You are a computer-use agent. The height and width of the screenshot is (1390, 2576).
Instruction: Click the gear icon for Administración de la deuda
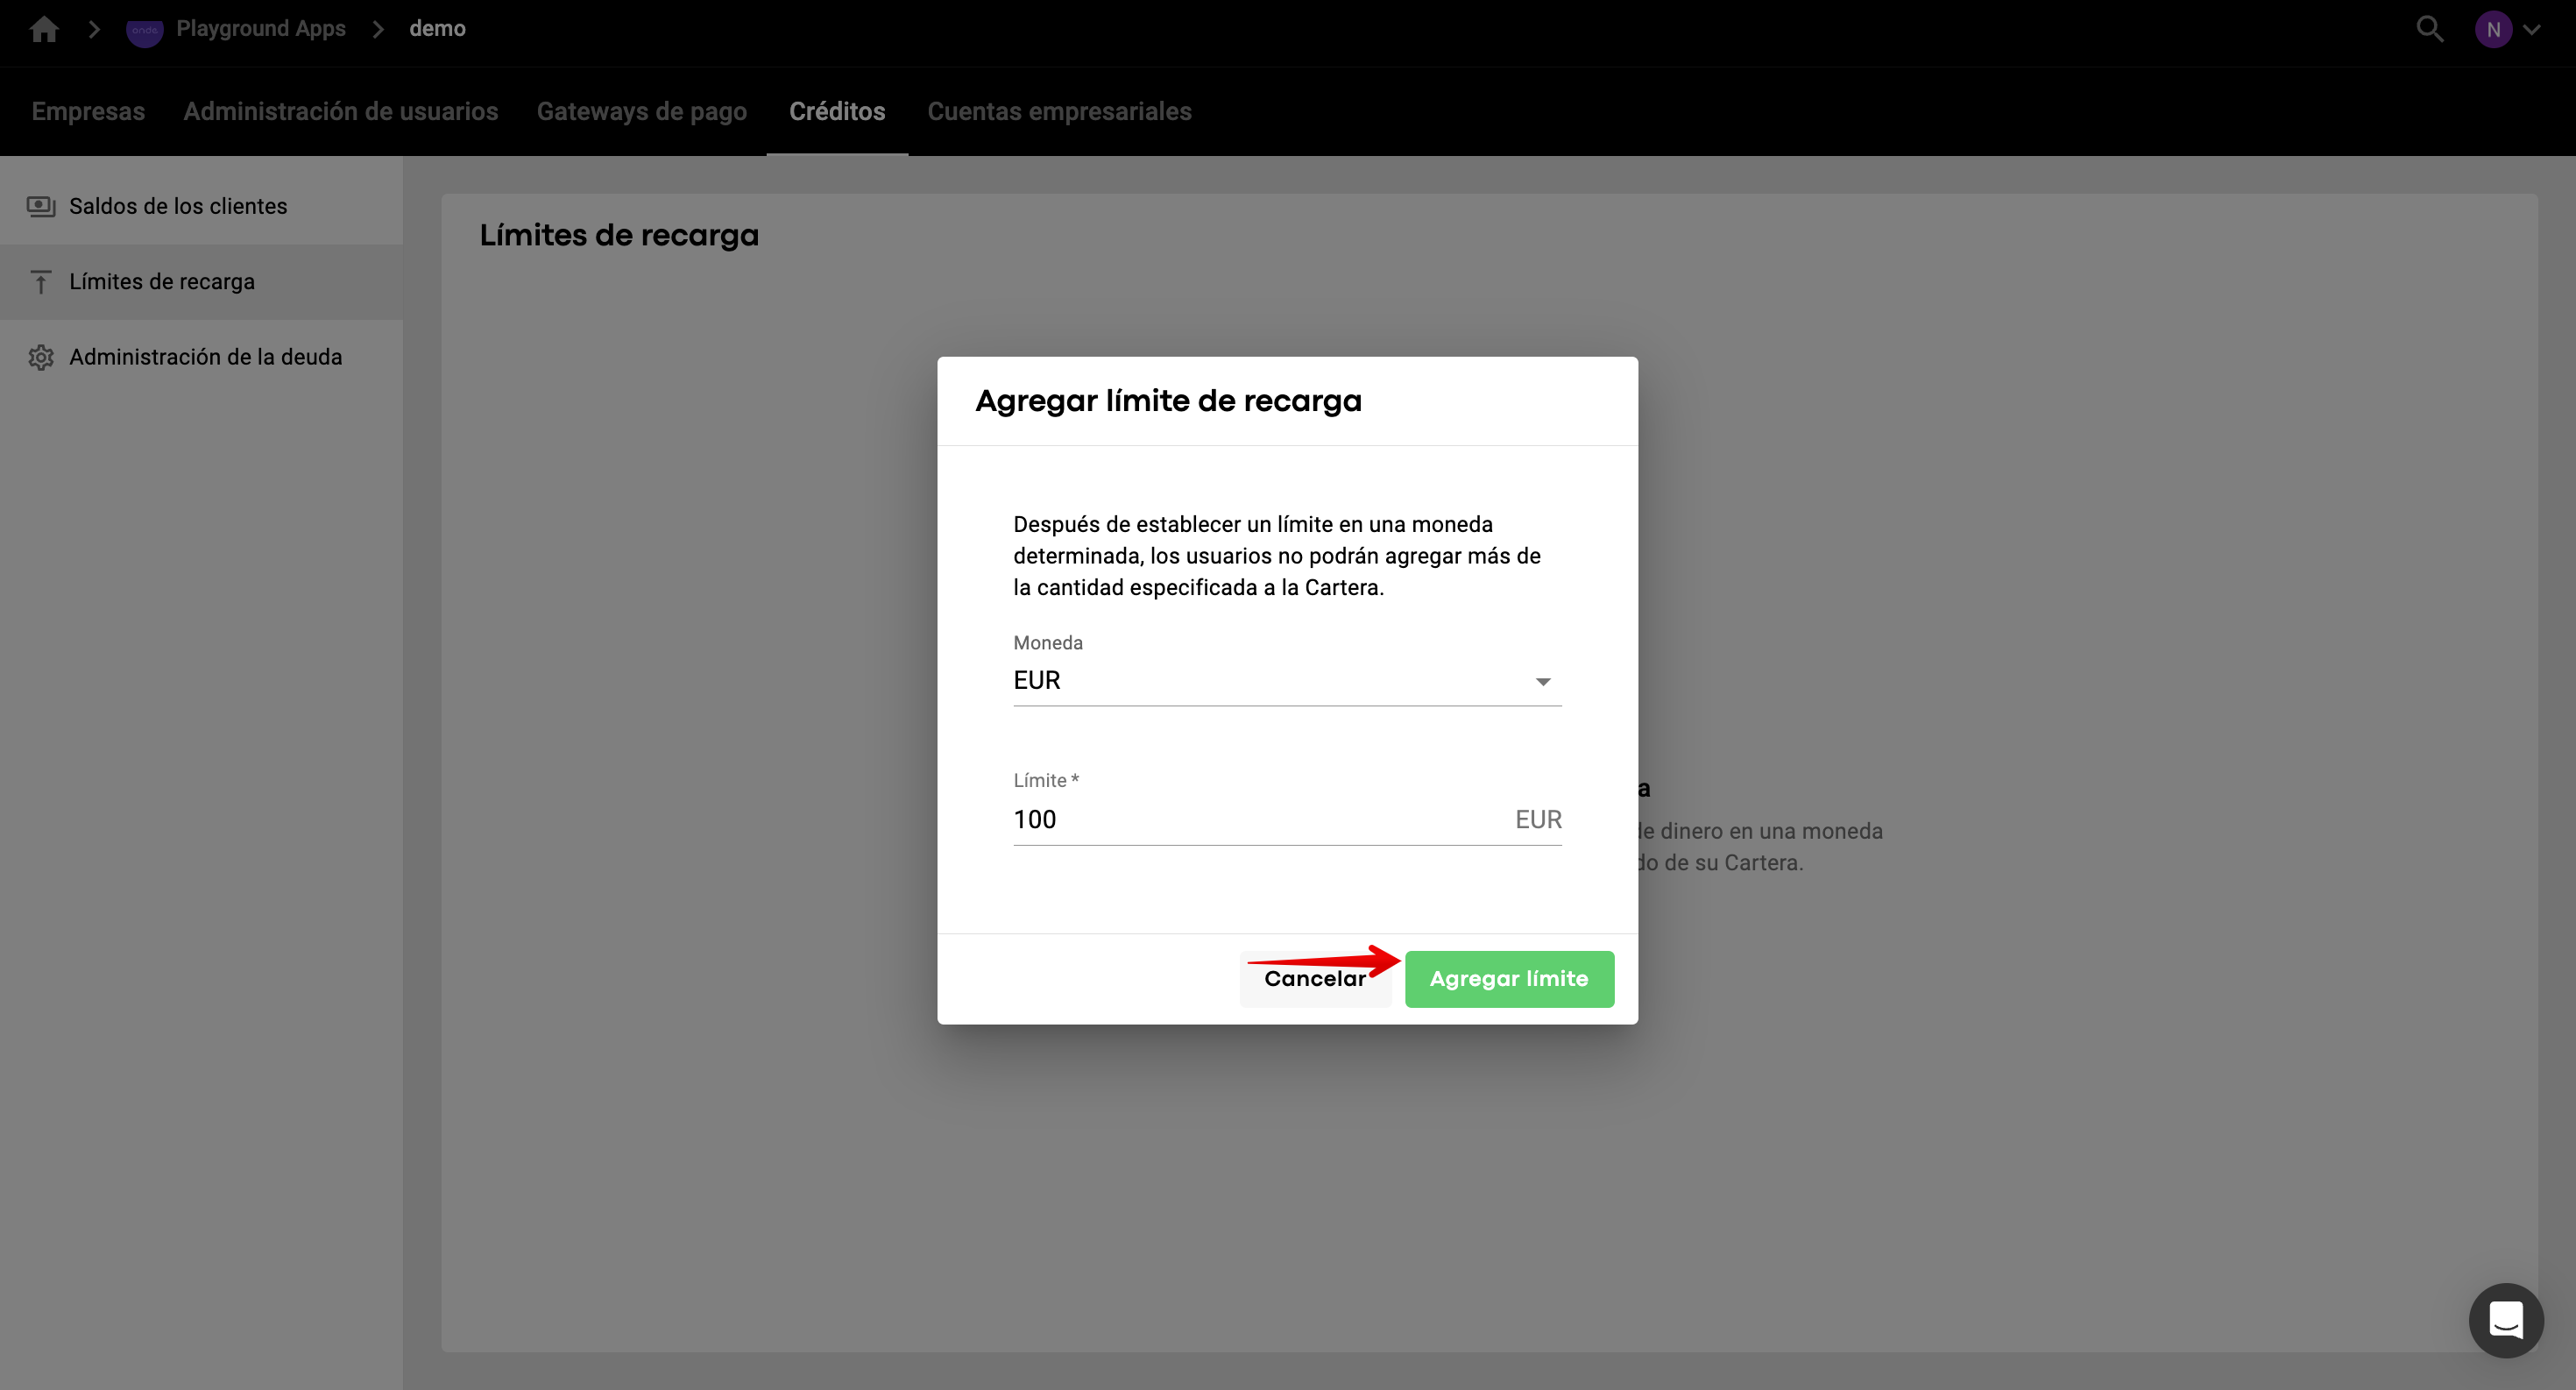pyautogui.click(x=41, y=357)
